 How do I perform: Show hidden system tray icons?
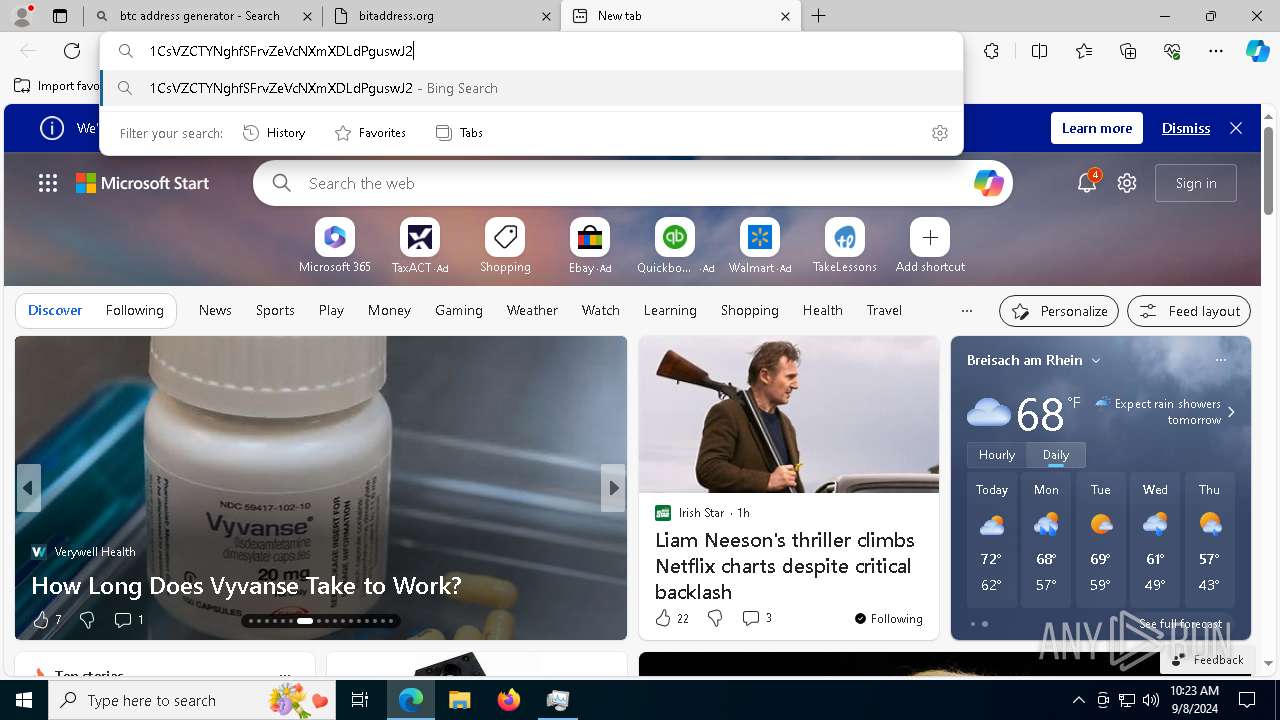(x=1078, y=700)
